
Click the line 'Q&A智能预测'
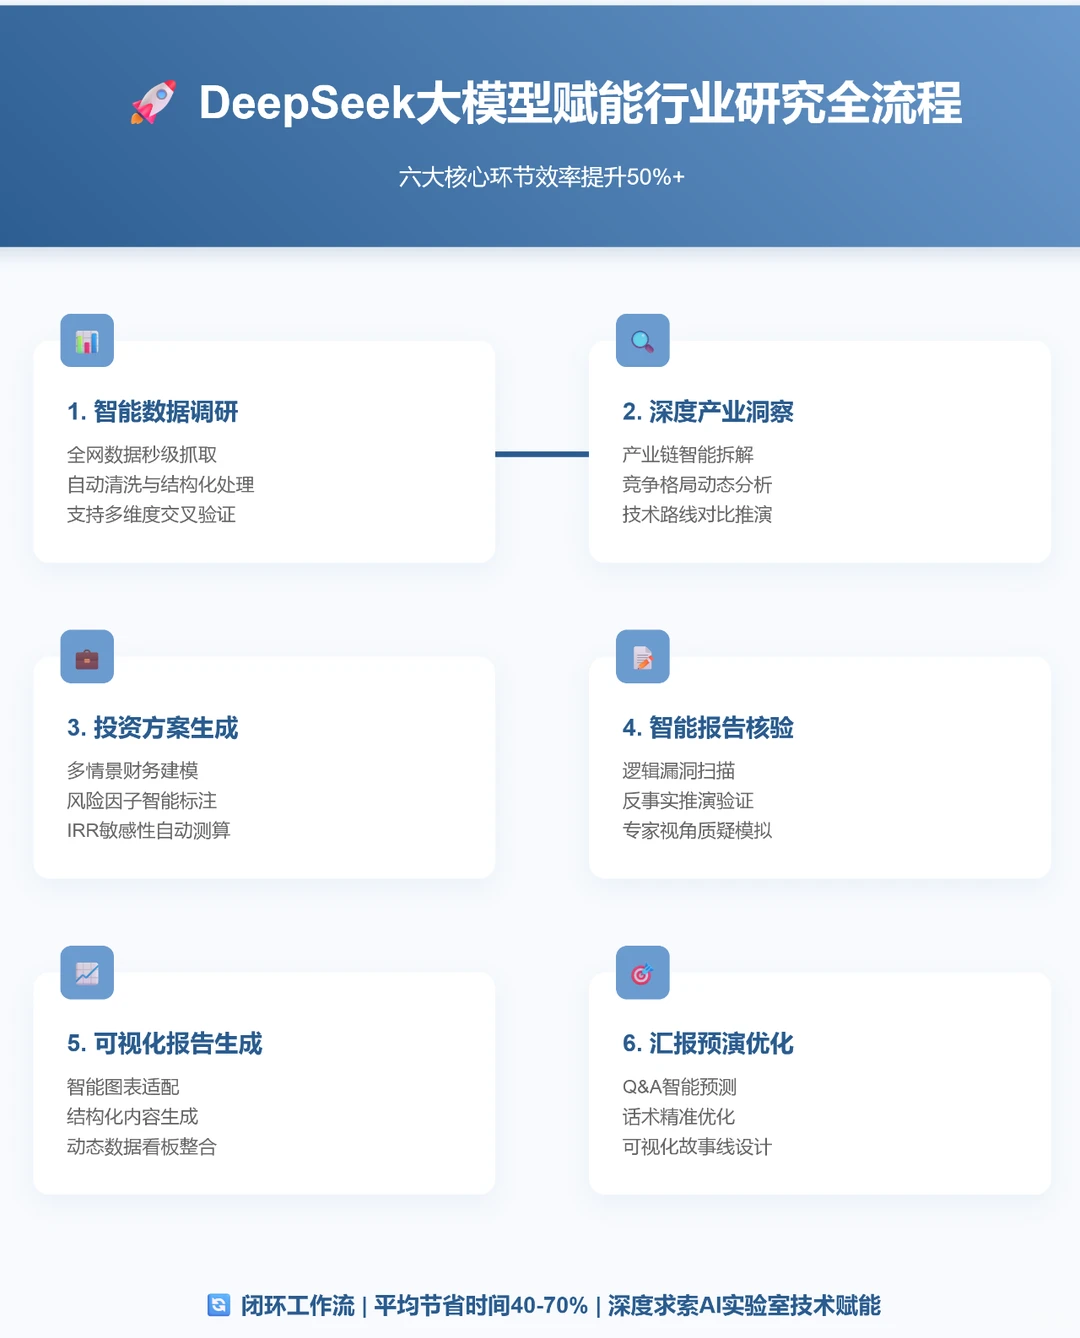[680, 1087]
